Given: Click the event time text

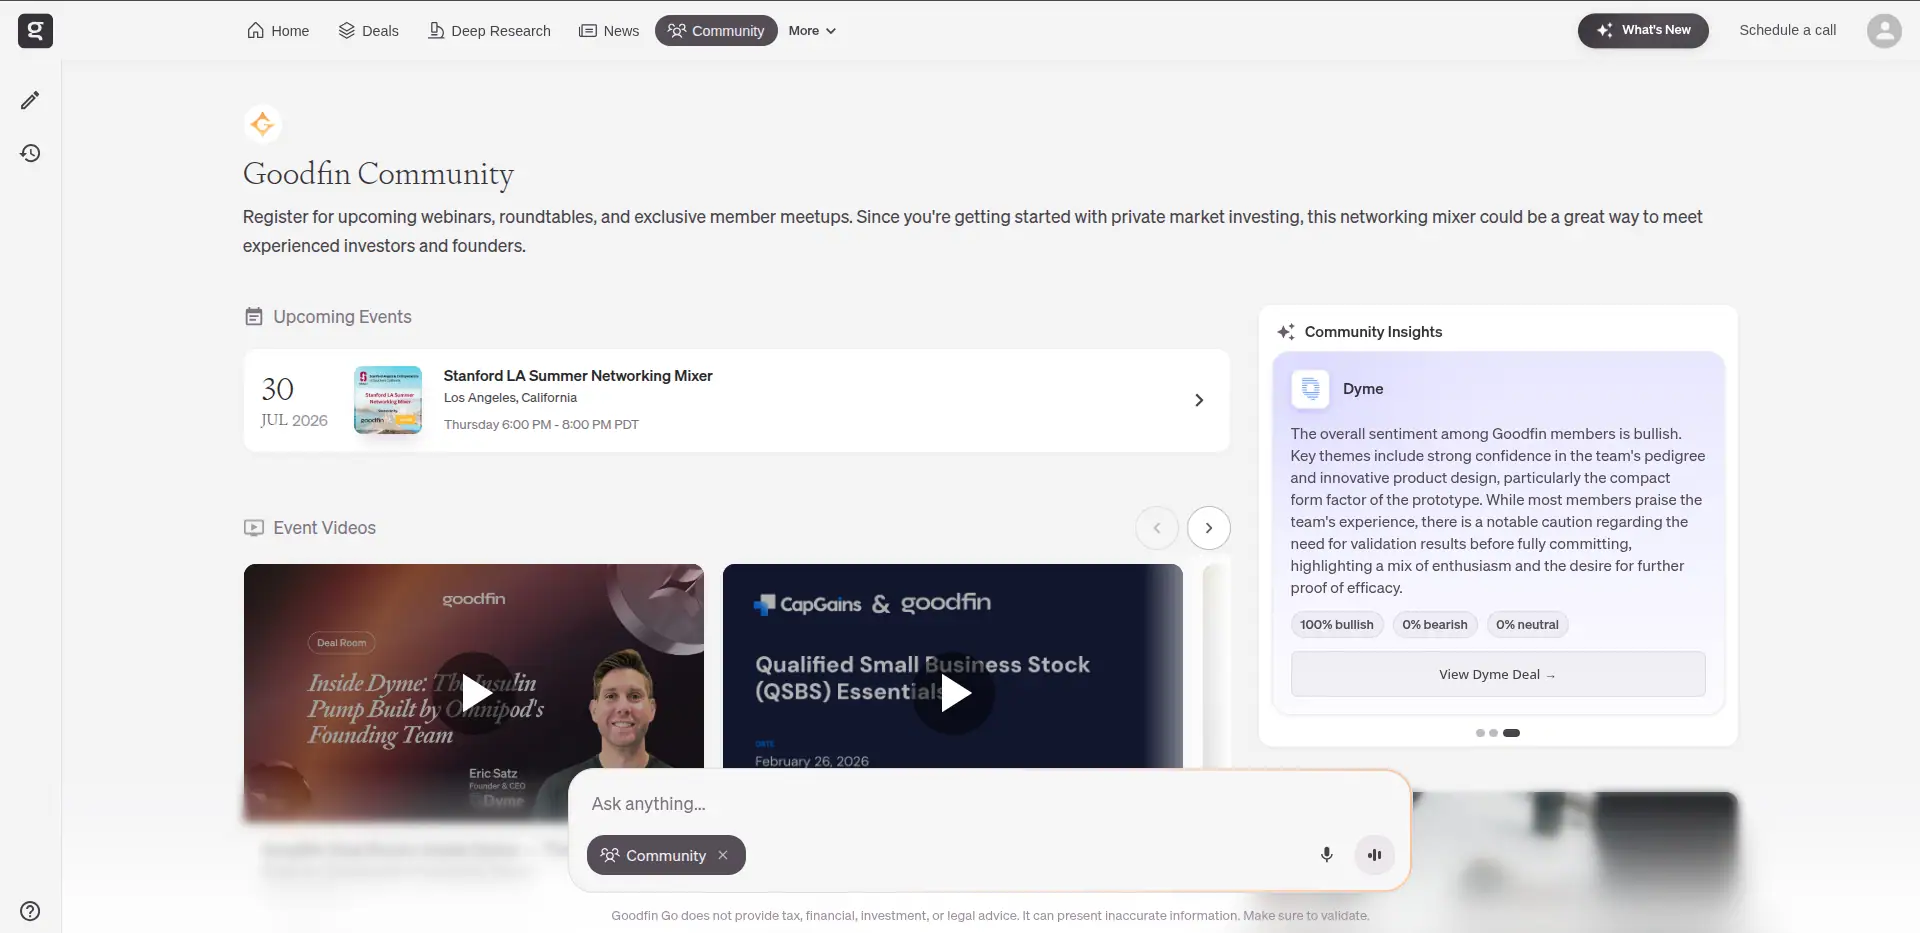Looking at the screenshot, I should click(x=541, y=425).
